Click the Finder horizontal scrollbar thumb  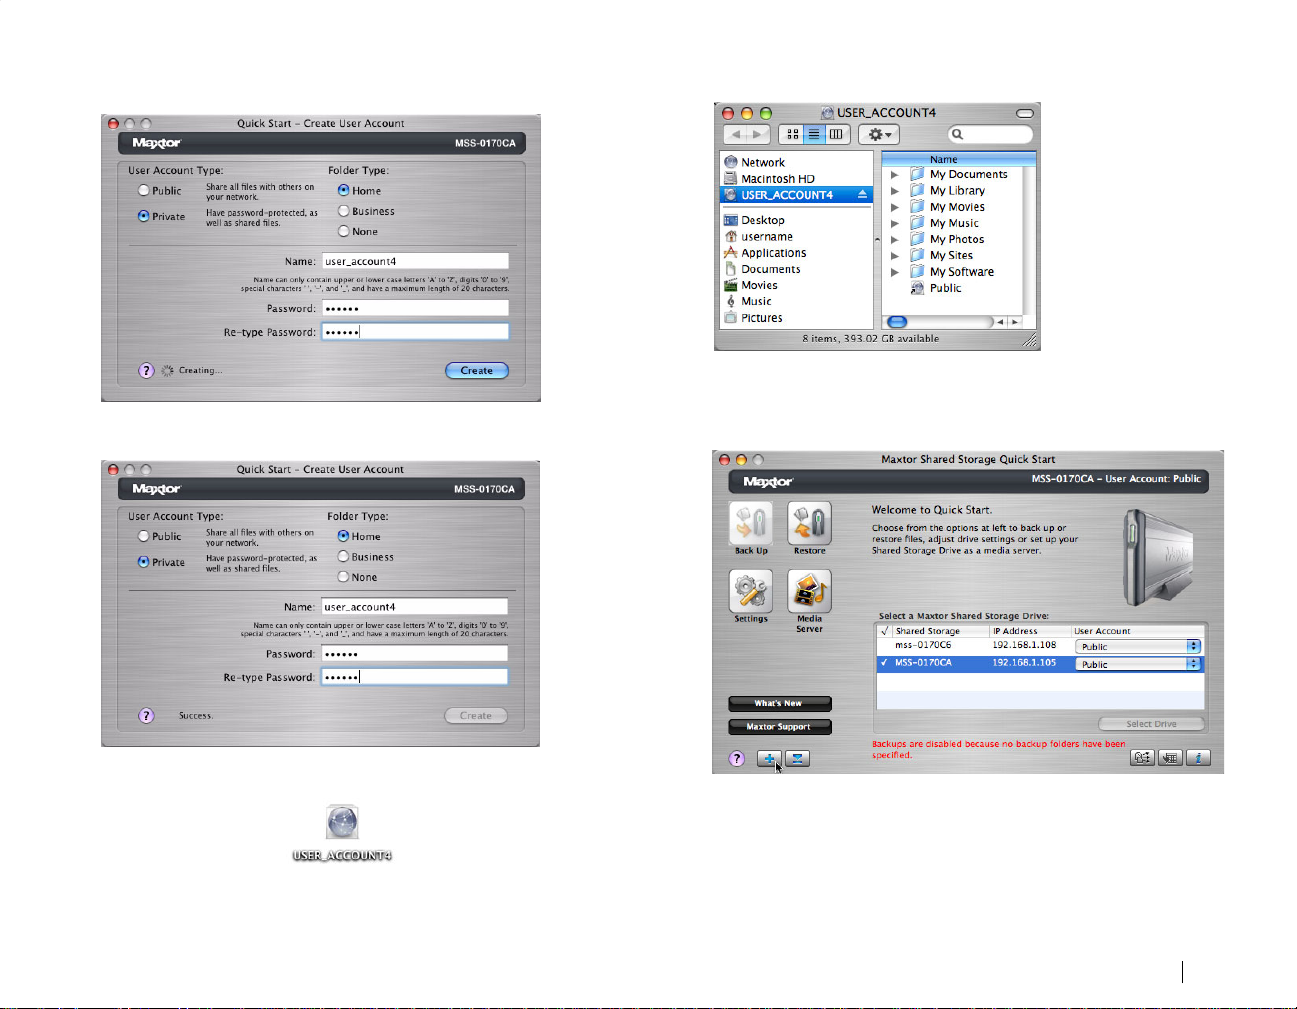(897, 322)
